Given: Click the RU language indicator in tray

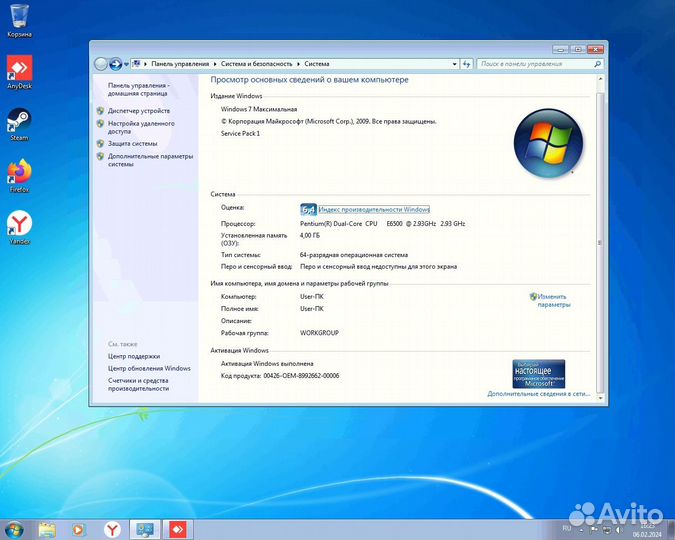Looking at the screenshot, I should pos(566,528).
